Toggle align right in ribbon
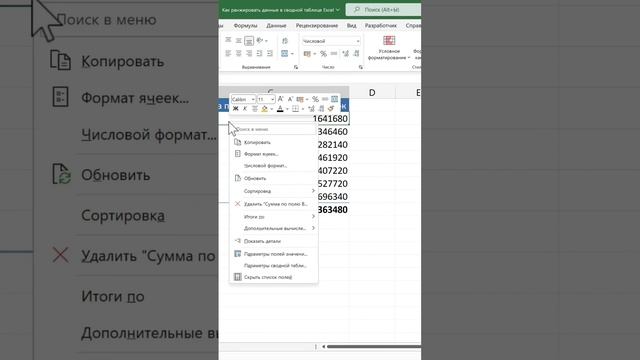Image resolution: width=640 pixels, height=360 pixels. coord(249,53)
